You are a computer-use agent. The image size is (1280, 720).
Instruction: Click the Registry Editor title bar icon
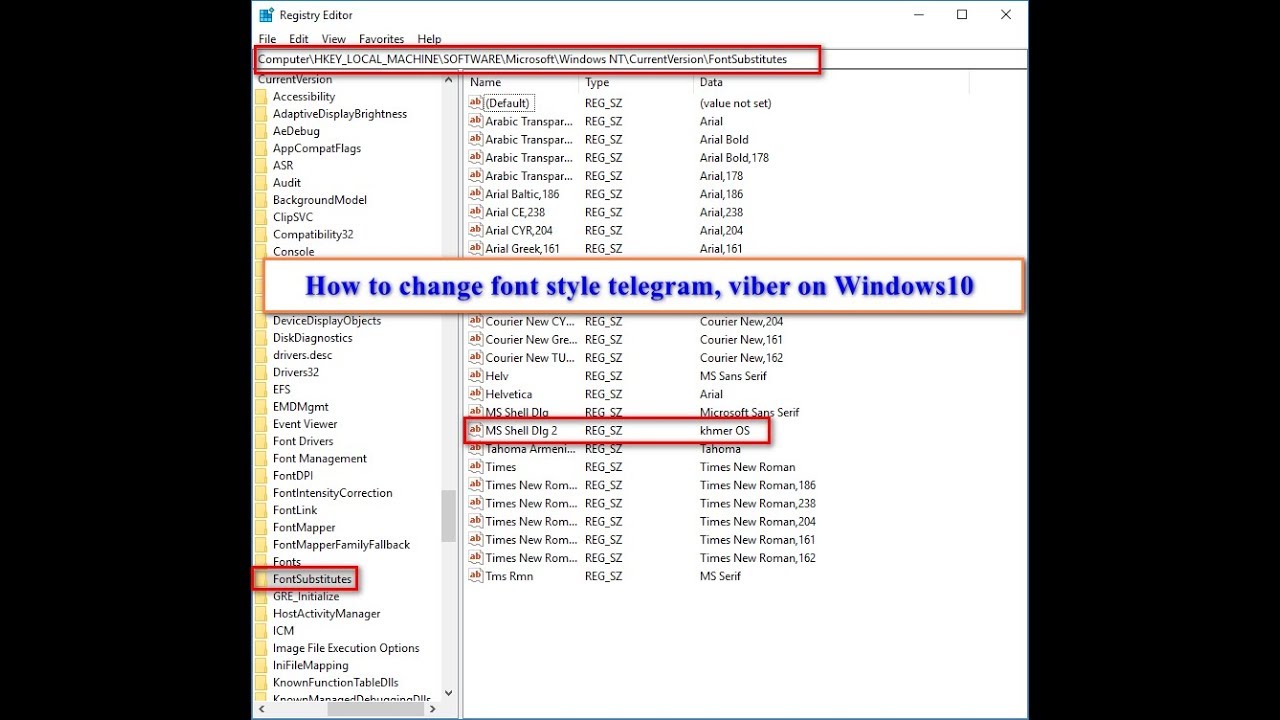(266, 15)
